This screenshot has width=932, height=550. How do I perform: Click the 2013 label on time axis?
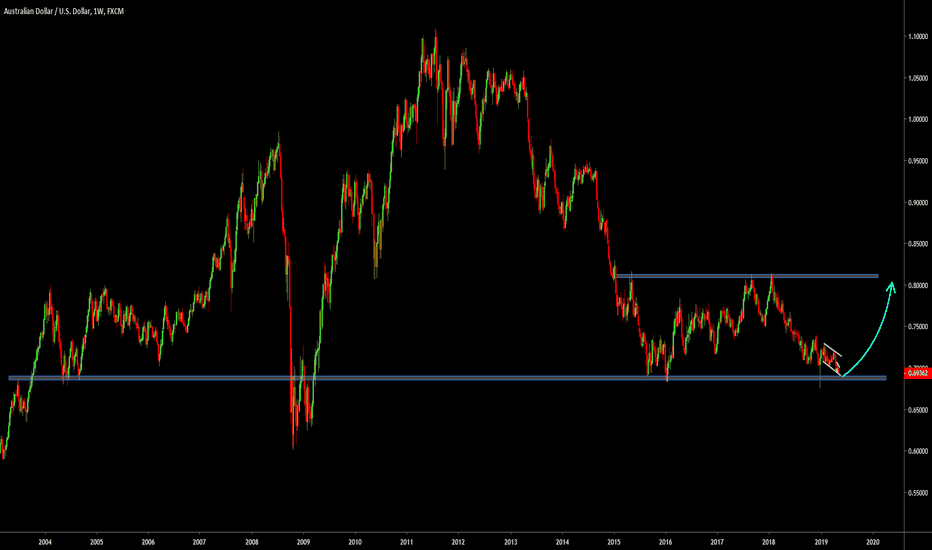pyautogui.click(x=511, y=542)
